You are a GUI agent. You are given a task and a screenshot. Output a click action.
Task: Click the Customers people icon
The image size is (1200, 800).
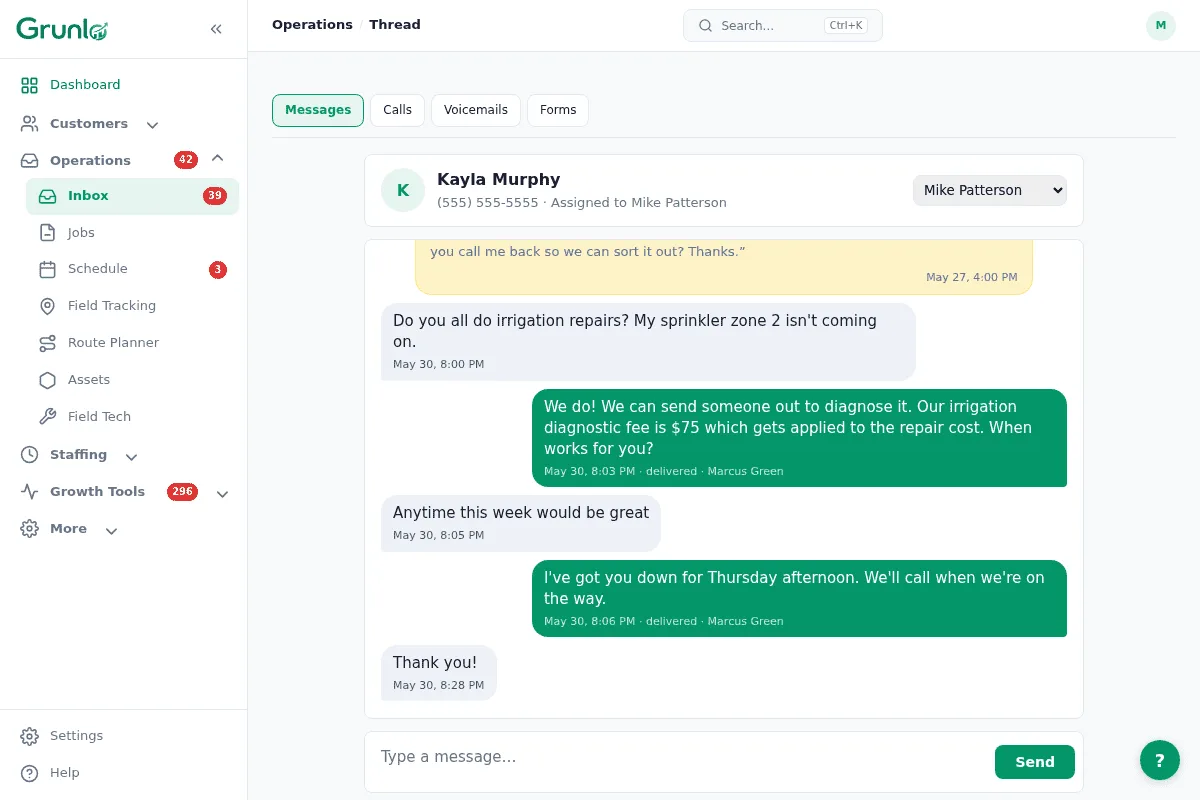(x=30, y=124)
